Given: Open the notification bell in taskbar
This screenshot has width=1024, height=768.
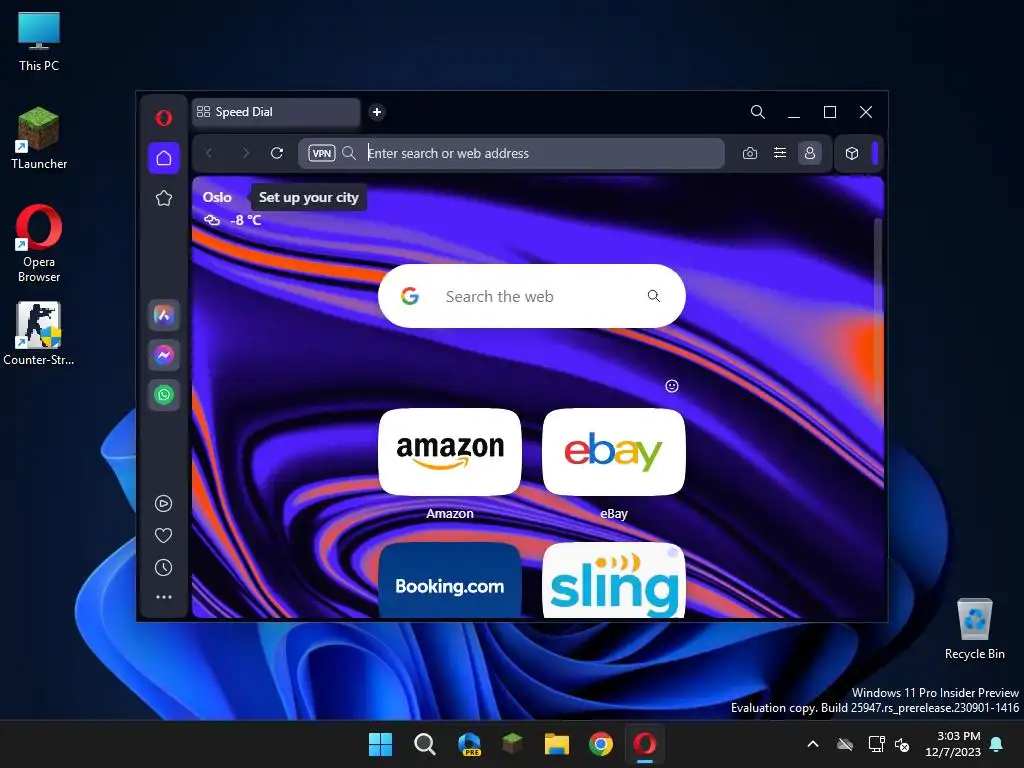Looking at the screenshot, I should [997, 744].
